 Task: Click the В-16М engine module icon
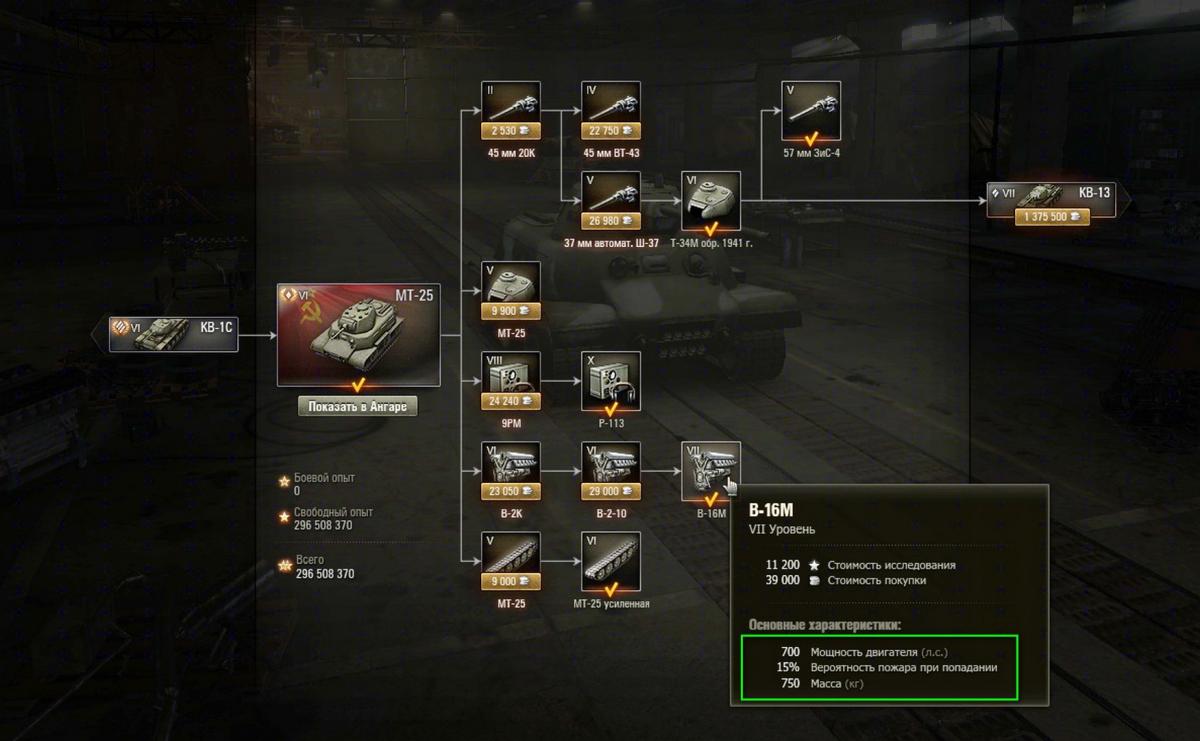(x=711, y=471)
